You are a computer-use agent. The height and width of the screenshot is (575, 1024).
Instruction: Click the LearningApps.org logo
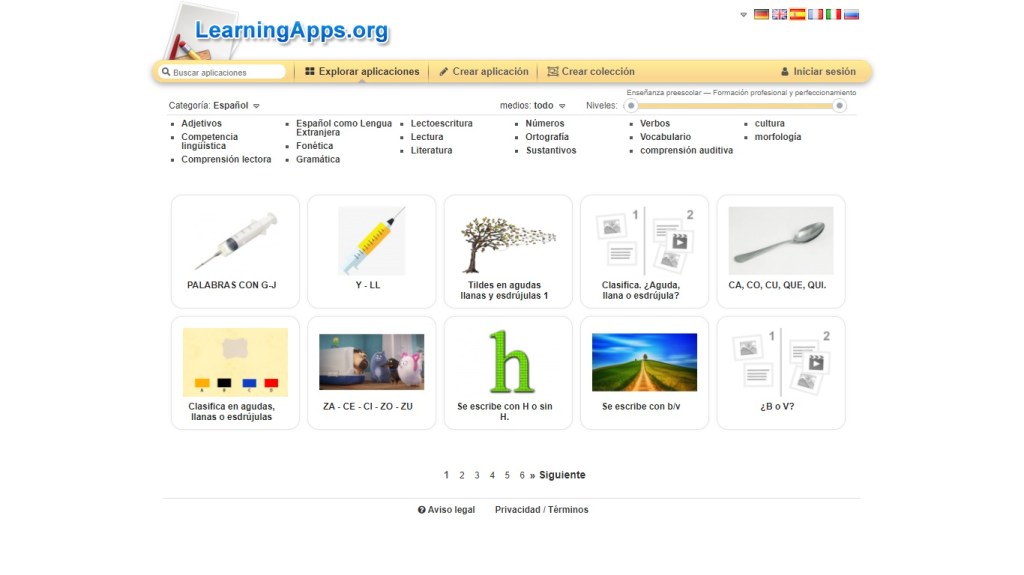pos(290,31)
